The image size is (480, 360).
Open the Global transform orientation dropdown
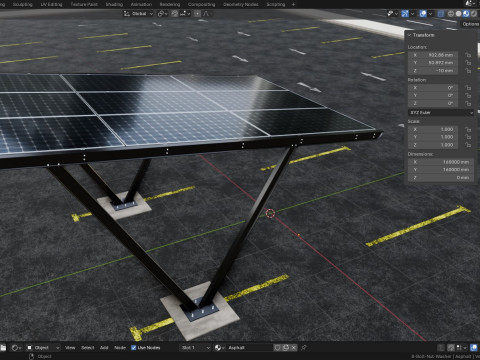coord(138,14)
